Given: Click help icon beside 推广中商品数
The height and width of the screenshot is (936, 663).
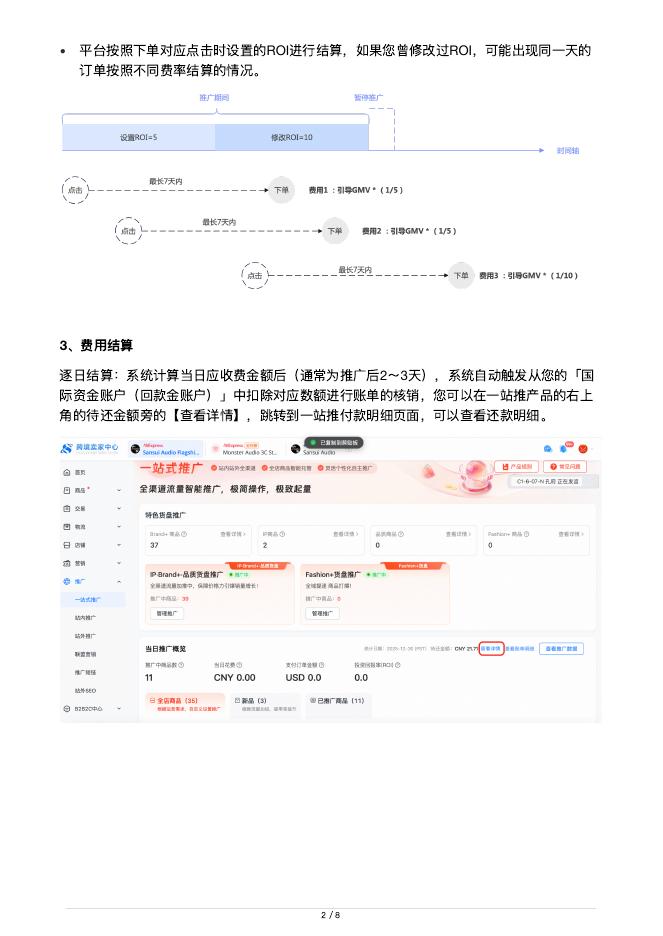Looking at the screenshot, I should point(181,665).
